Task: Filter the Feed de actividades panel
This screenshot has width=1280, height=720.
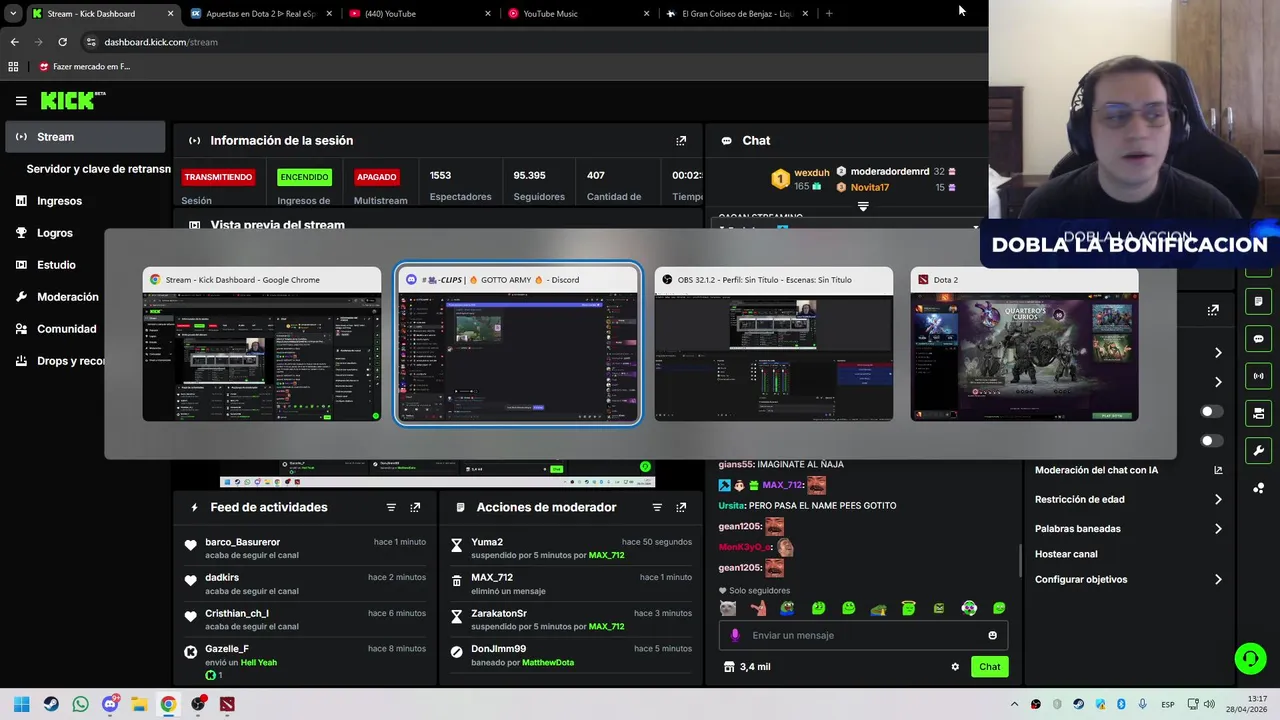Action: [x=391, y=508]
